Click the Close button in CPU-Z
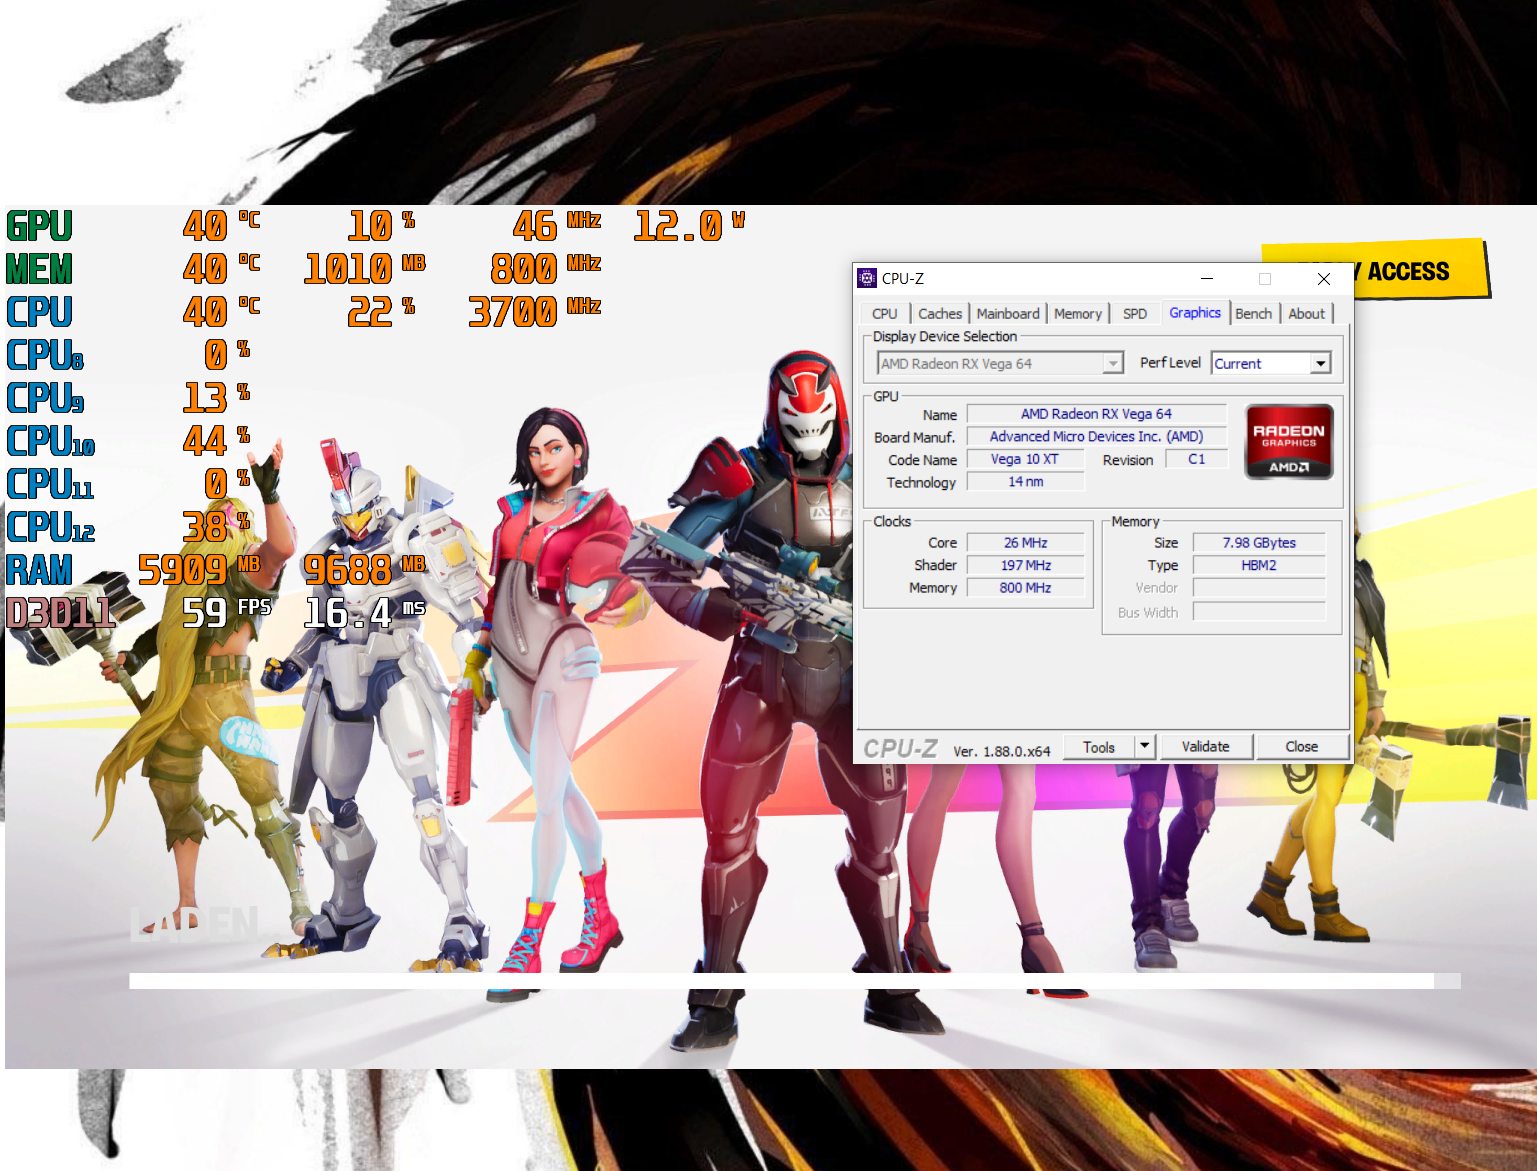Screen dimensions: 1537x1171 (x=1301, y=747)
